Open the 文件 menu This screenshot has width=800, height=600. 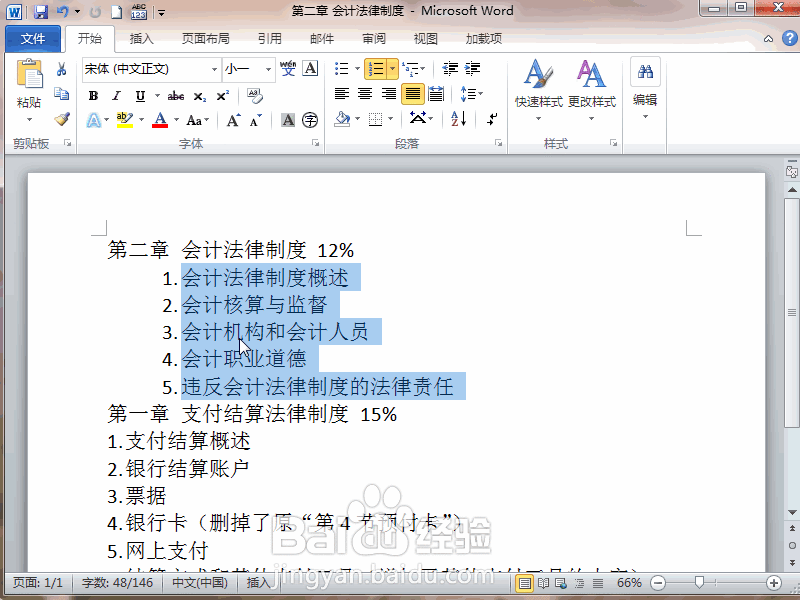pyautogui.click(x=33, y=38)
